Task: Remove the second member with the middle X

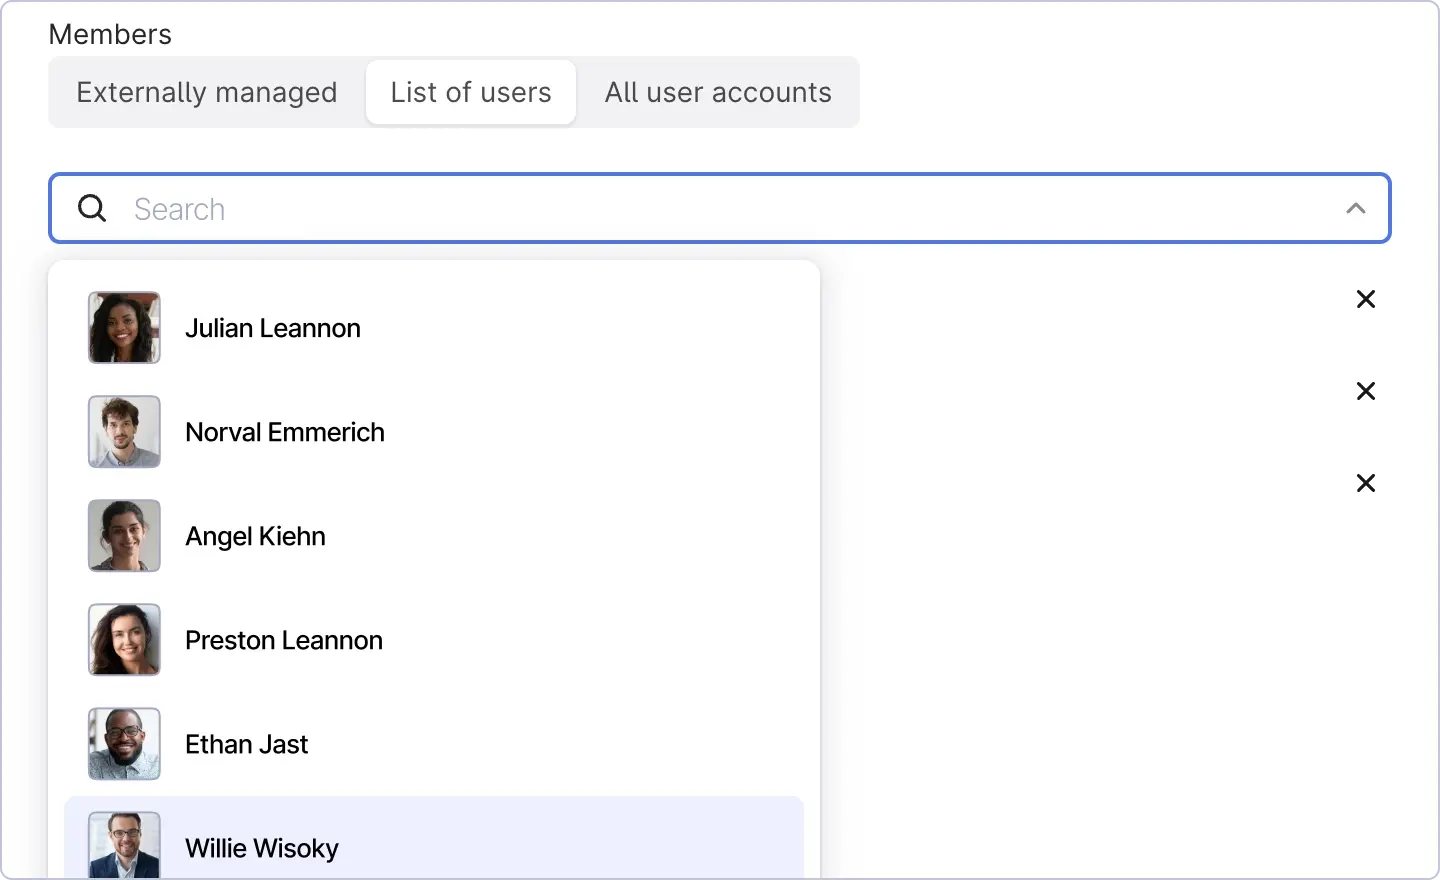Action: tap(1366, 391)
